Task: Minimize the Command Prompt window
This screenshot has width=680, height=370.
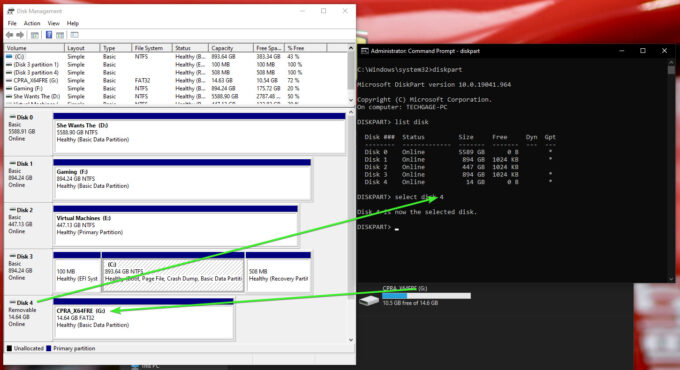Action: pos(621,51)
